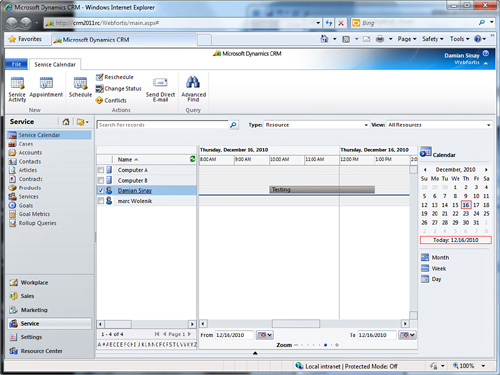The width and height of the screenshot is (500, 375).
Task: Open the IE Tools menu dropdown
Action: tap(459, 39)
